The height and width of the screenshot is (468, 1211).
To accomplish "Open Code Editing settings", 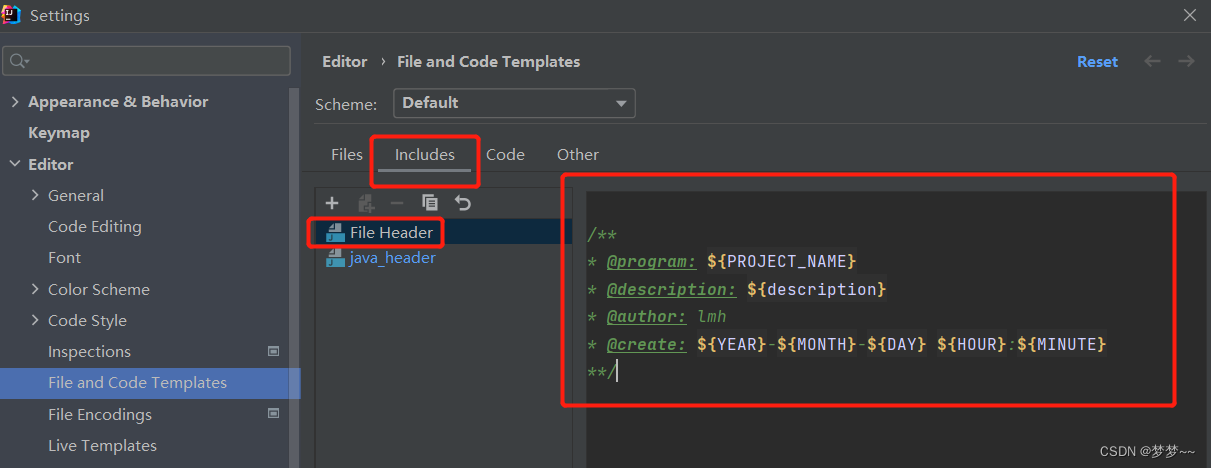I will [94, 227].
